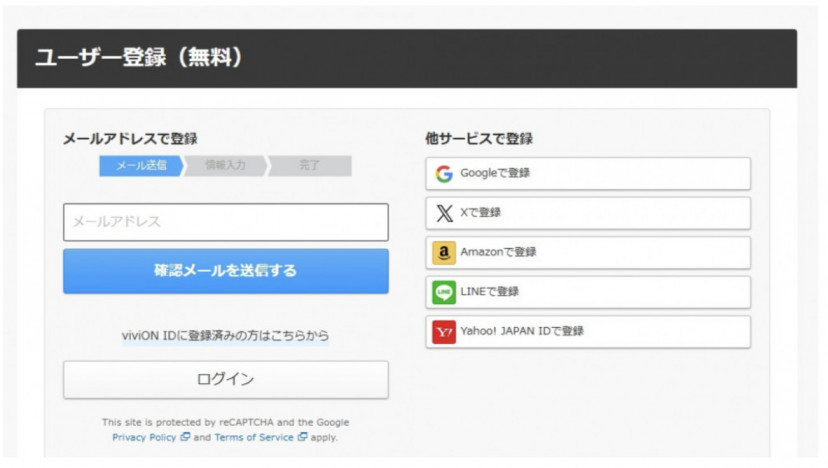Send confirmation with 確認メールを送信する button
The width and height of the screenshot is (828, 468).
(225, 271)
